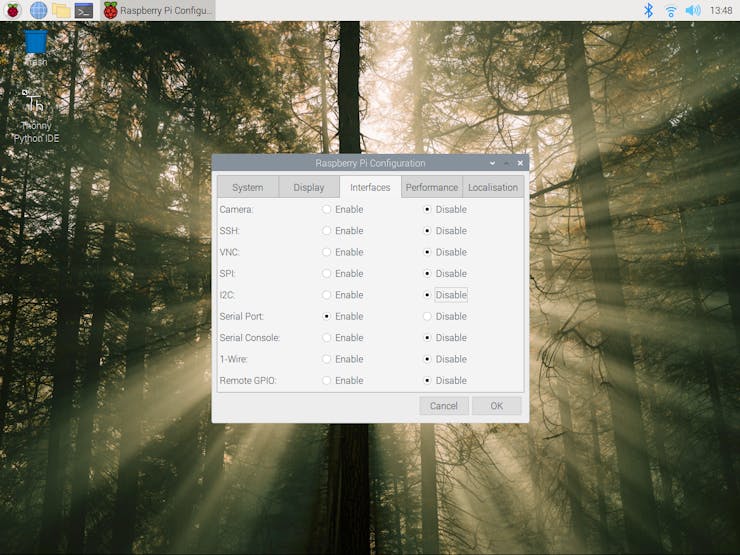This screenshot has height=555, width=740.
Task: Open the Performance tab
Action: (432, 187)
